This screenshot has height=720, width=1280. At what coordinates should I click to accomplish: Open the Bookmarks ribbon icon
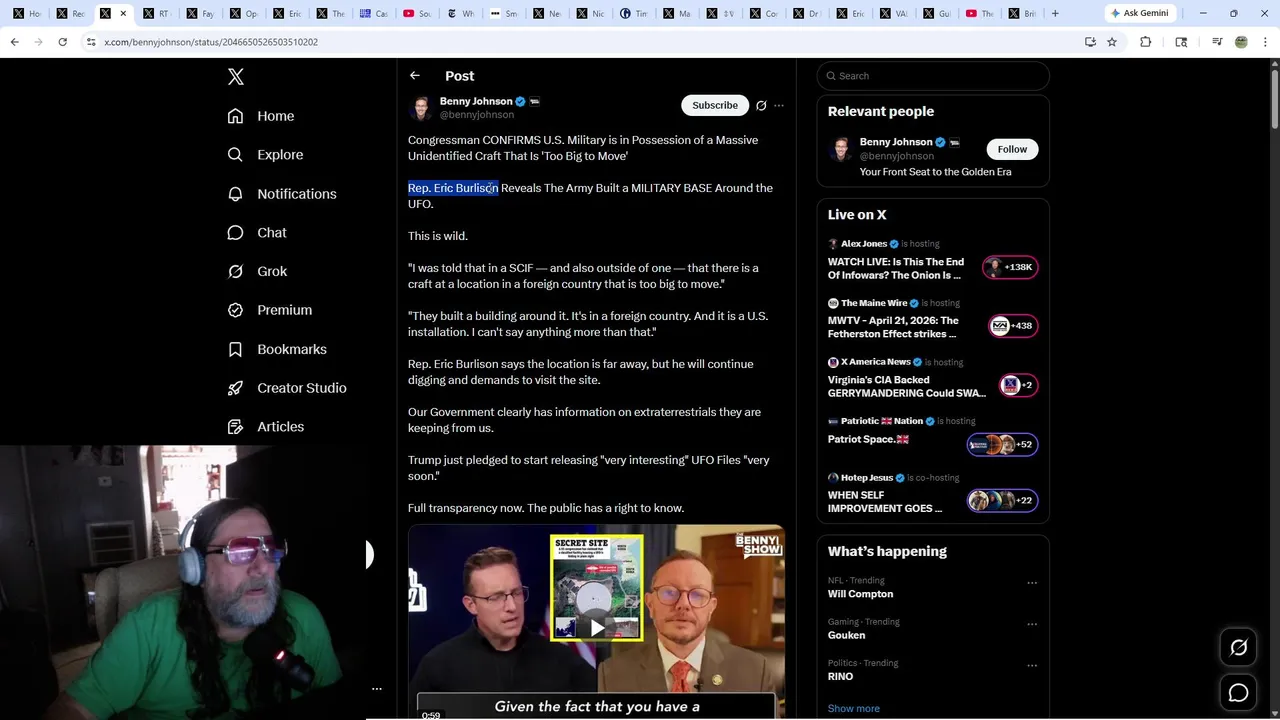click(235, 349)
